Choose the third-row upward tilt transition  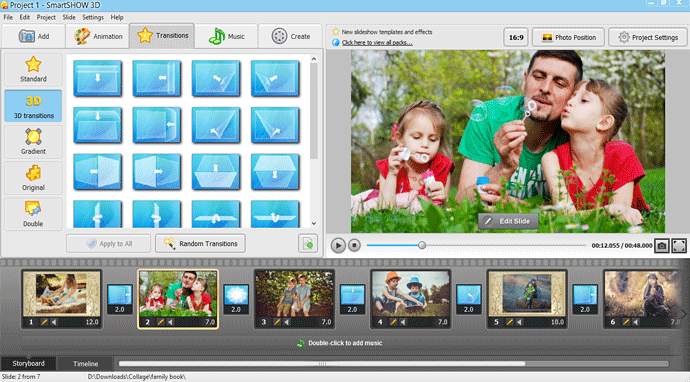point(216,172)
